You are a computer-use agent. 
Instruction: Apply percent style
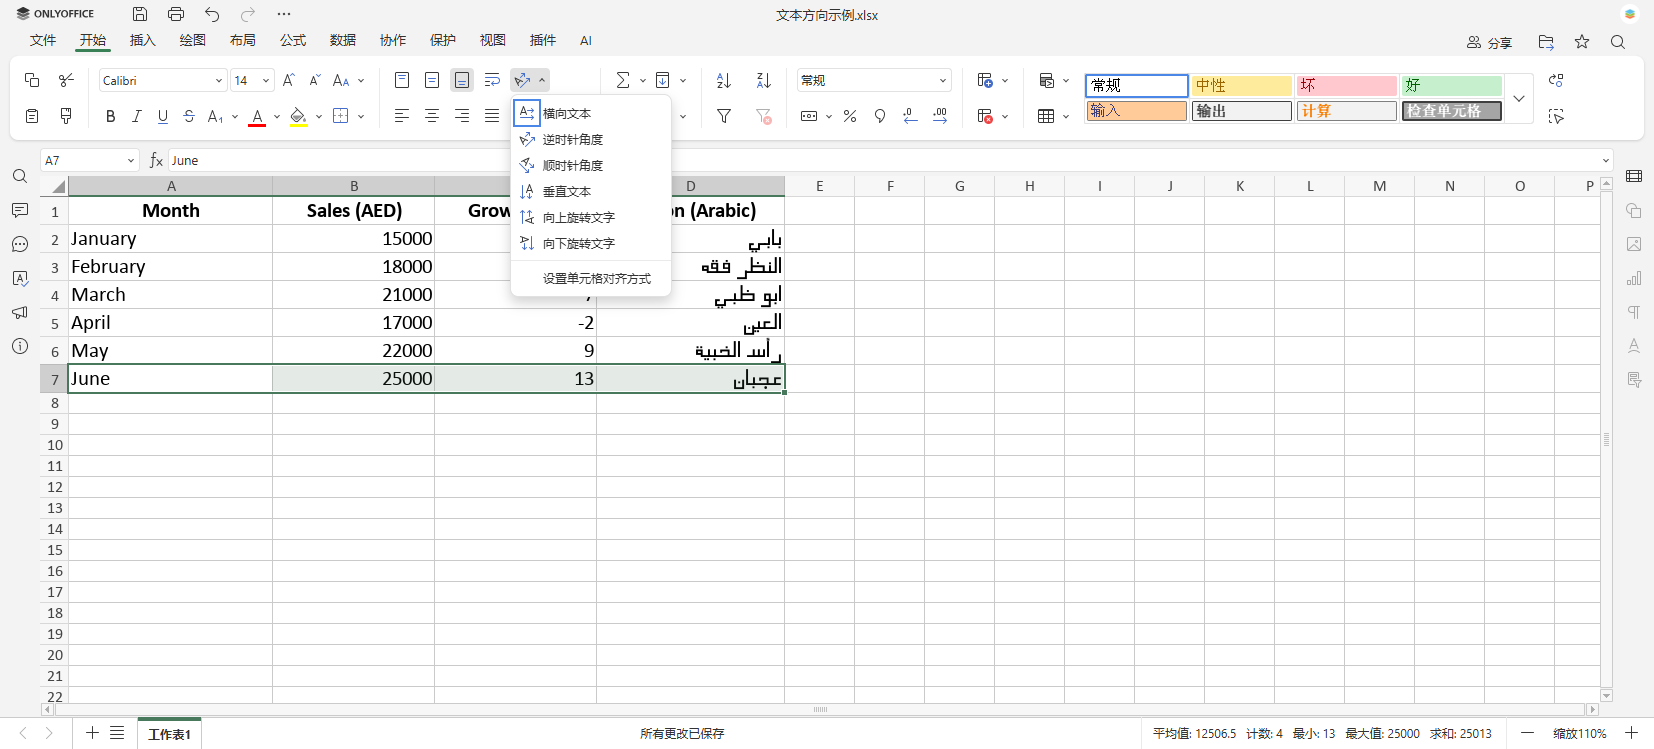point(850,116)
